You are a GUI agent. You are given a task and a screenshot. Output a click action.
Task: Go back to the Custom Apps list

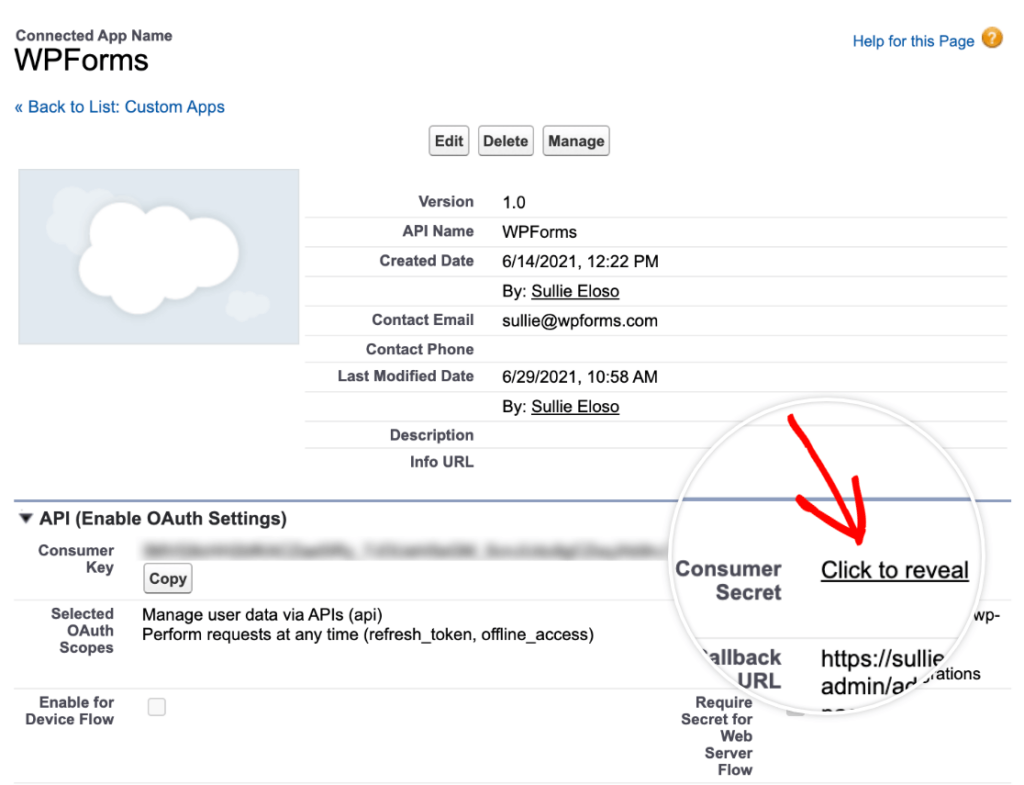coord(120,107)
